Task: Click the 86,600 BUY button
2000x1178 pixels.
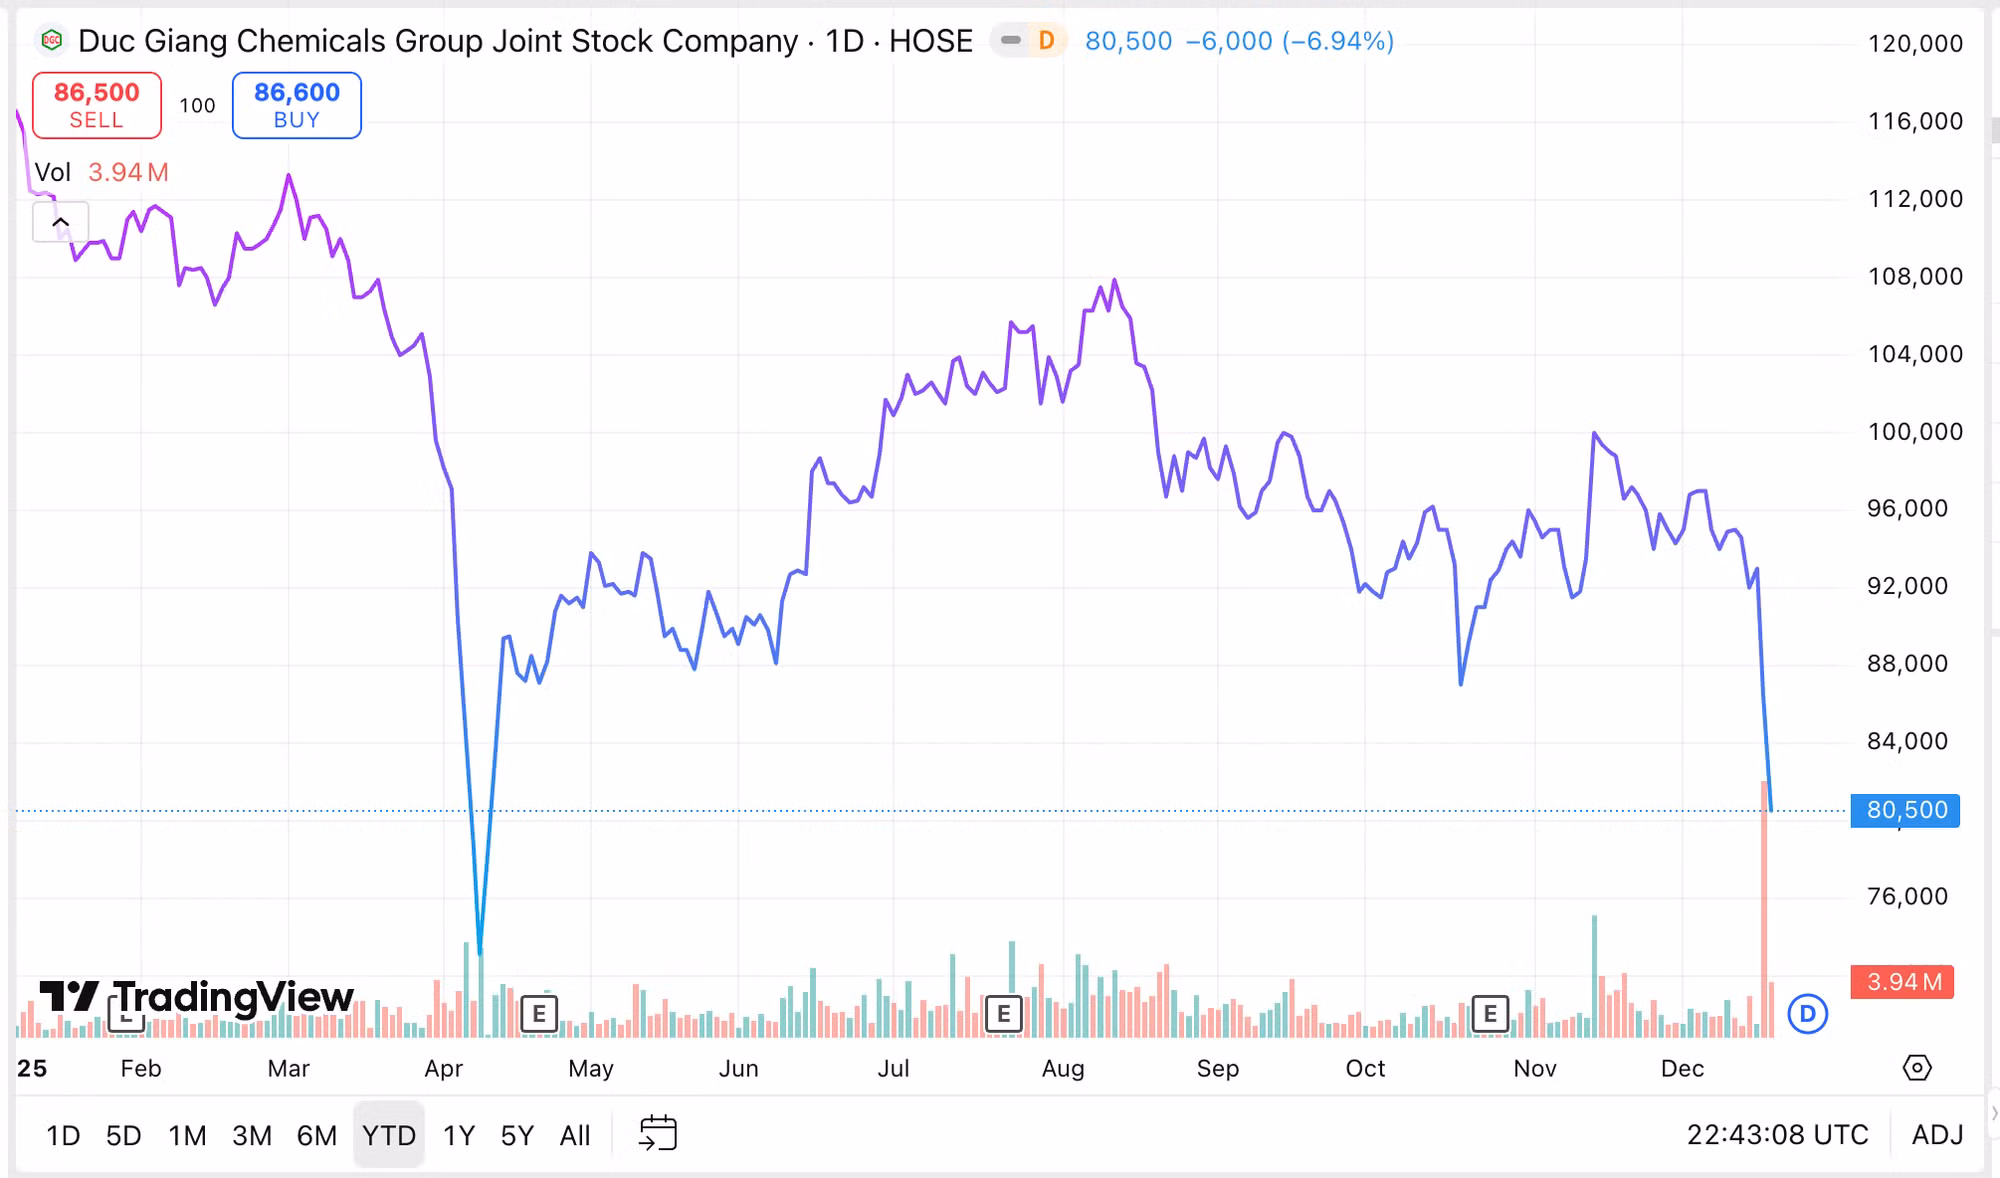Action: pos(297,105)
